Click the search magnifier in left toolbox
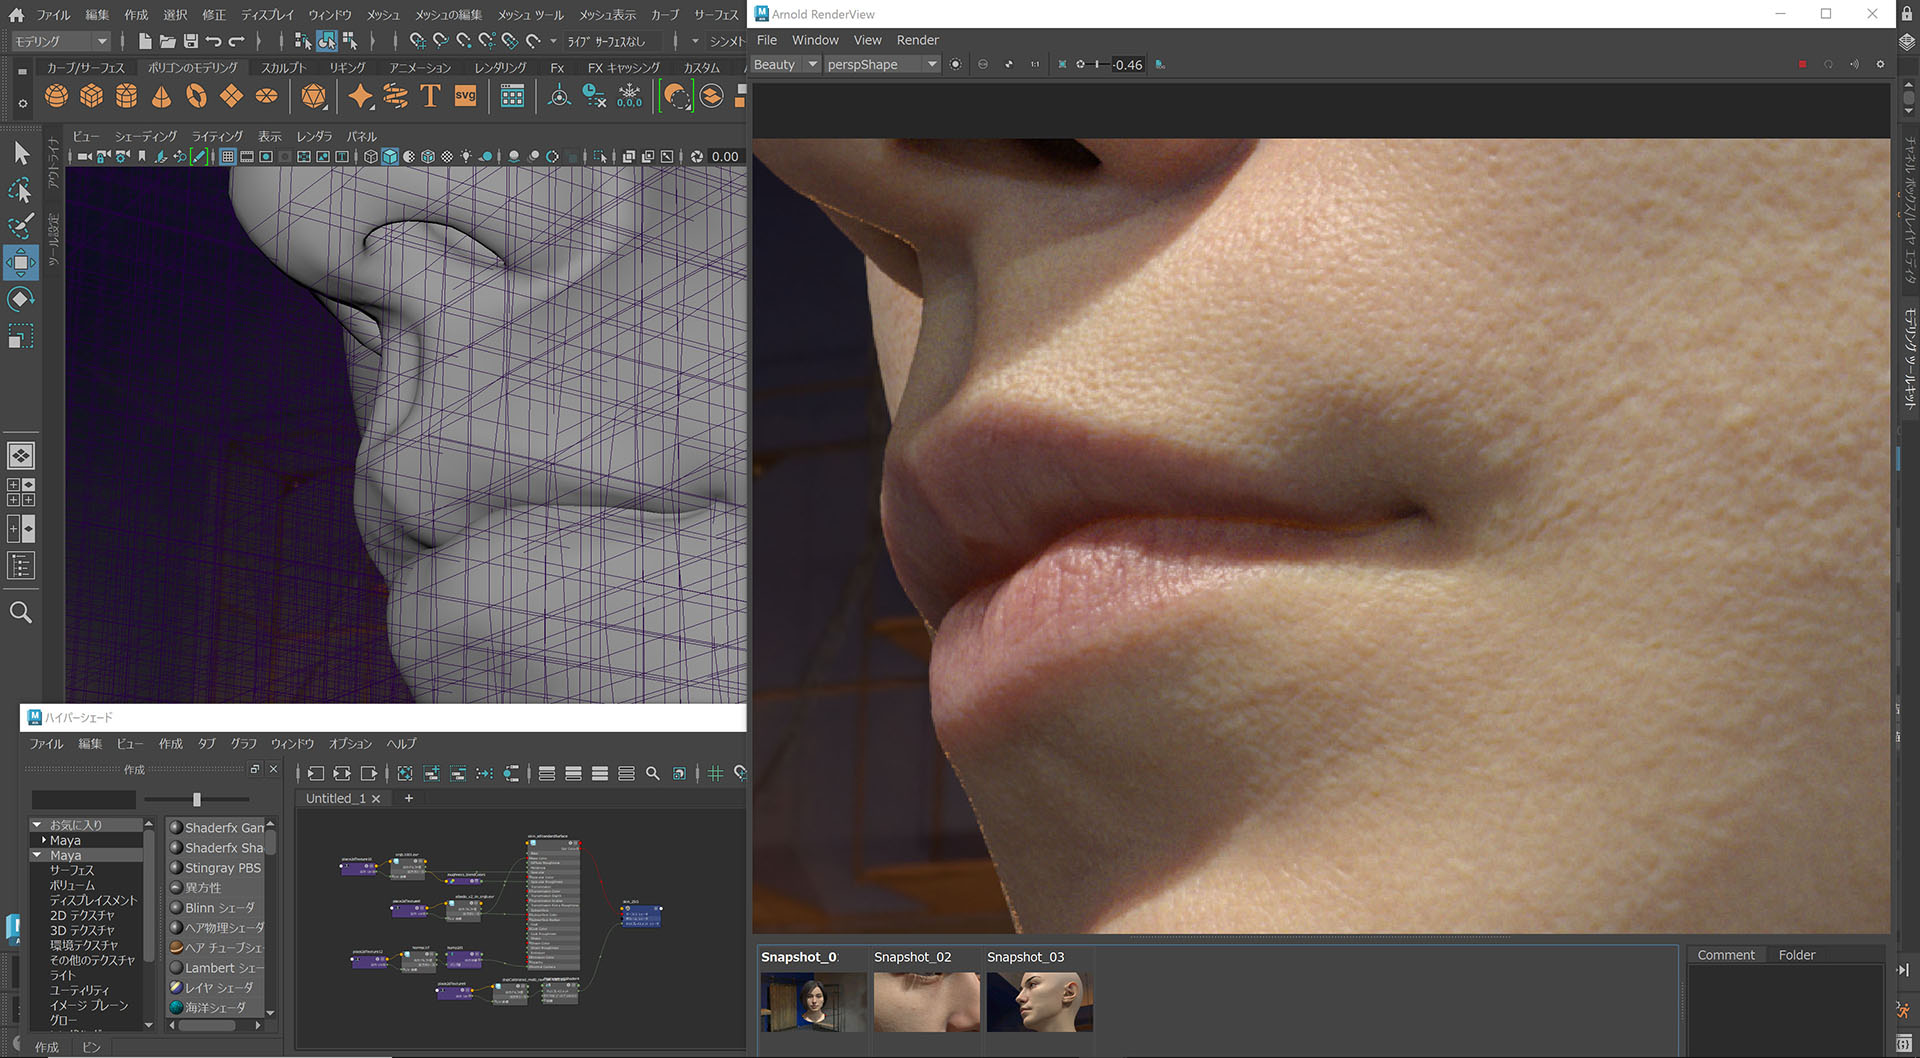 click(21, 612)
